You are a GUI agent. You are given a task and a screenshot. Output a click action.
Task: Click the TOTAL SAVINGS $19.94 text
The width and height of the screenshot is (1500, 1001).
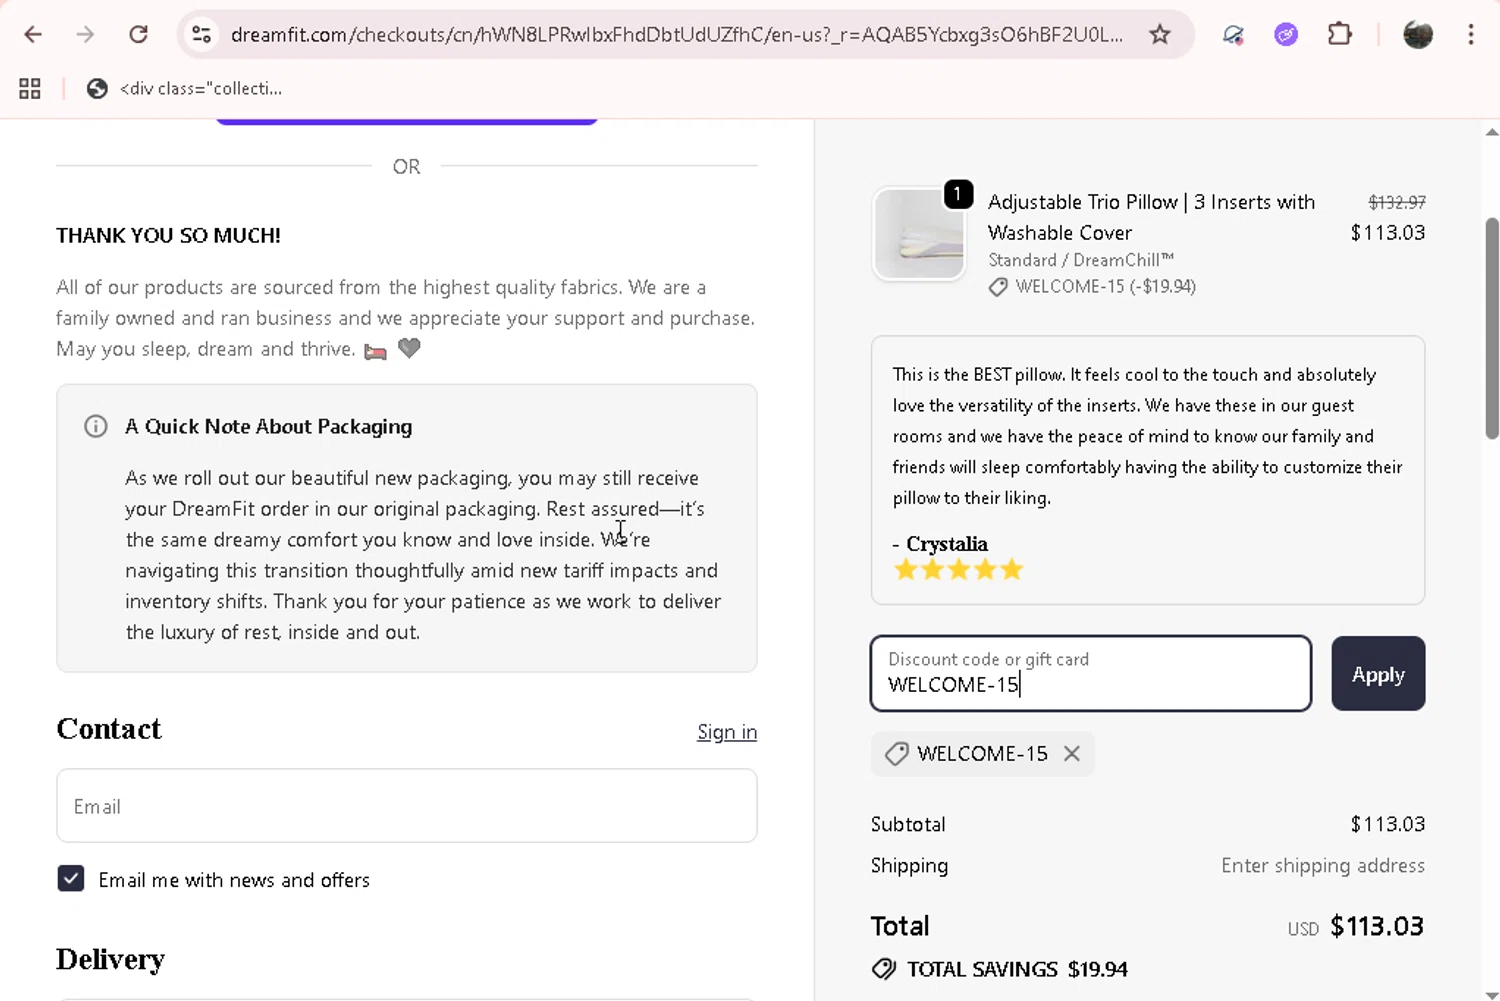tap(1017, 970)
